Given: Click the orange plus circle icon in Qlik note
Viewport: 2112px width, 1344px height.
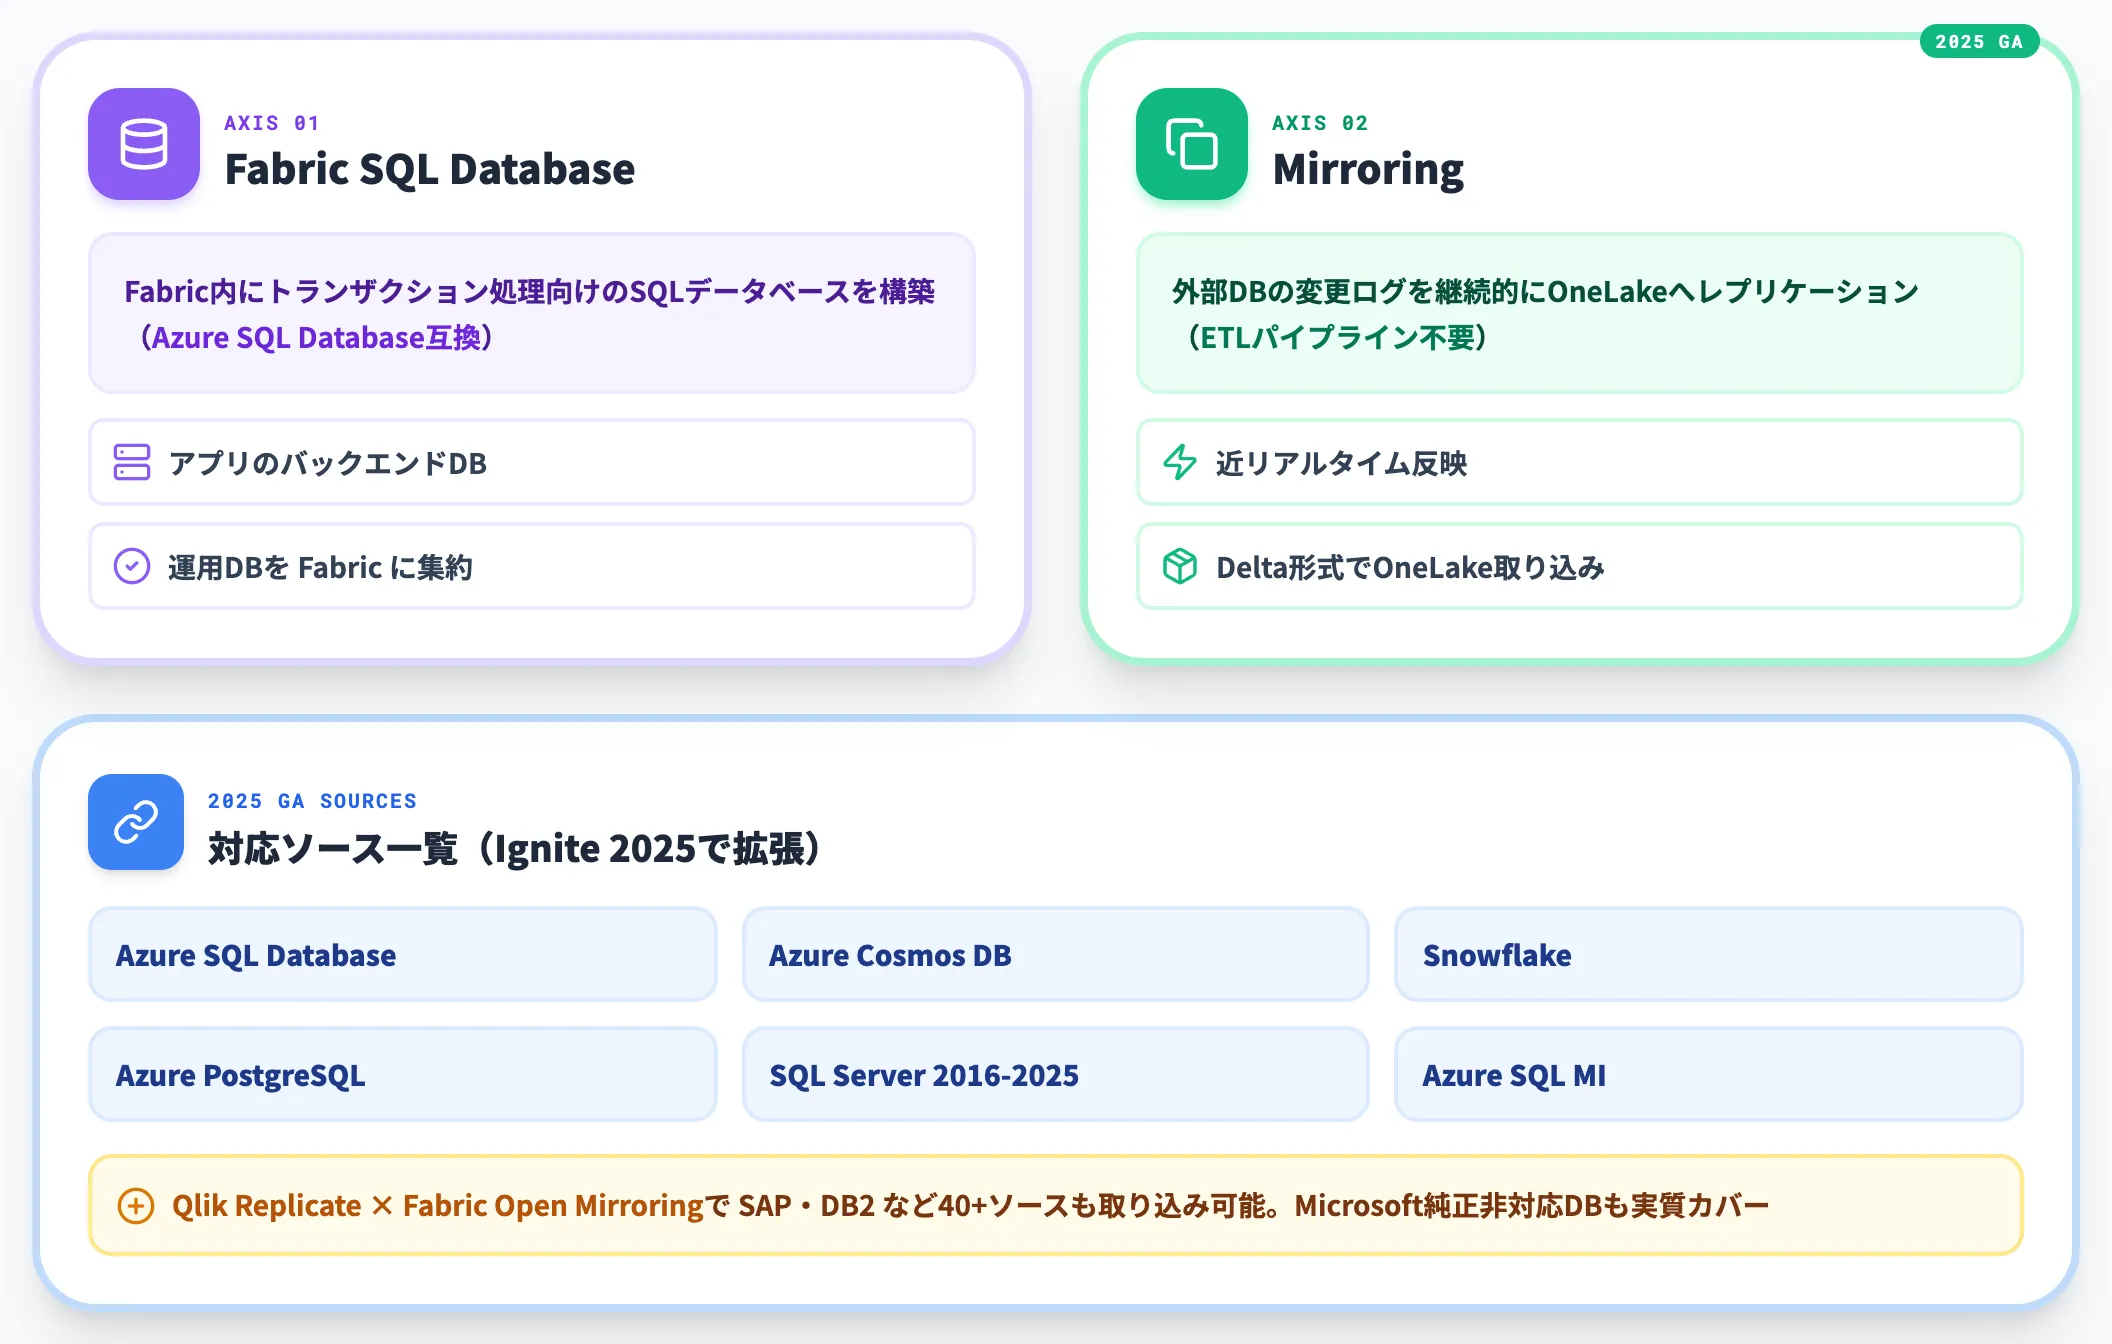Looking at the screenshot, I should pos(136,1205).
